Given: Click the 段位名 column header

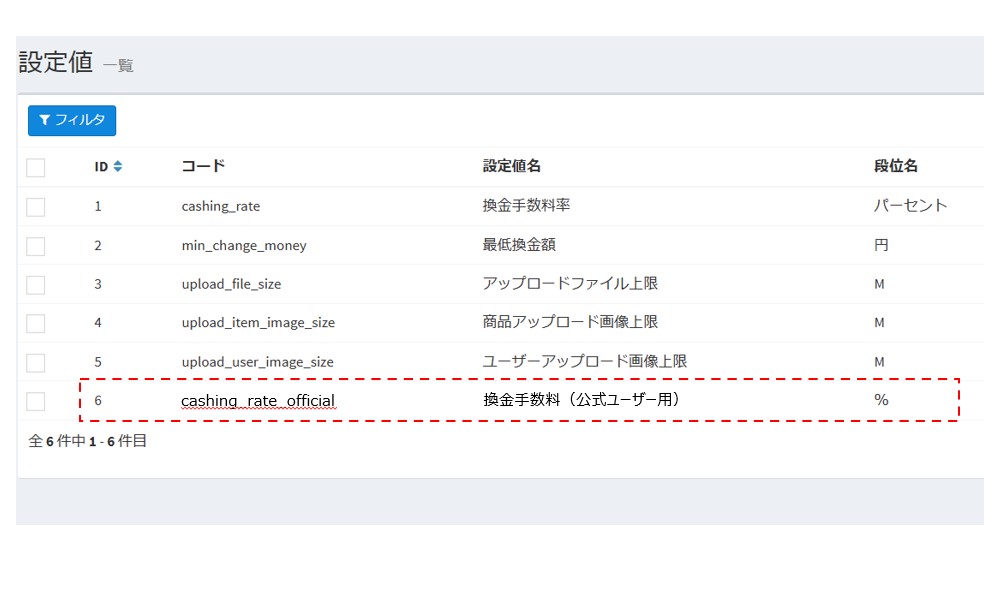Looking at the screenshot, I should (x=895, y=166).
